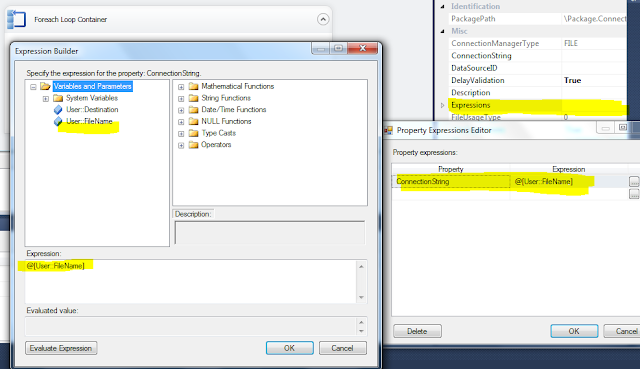This screenshot has width=640, height=369.
Task: Expand the System Variables node
Action: pyautogui.click(x=46, y=98)
